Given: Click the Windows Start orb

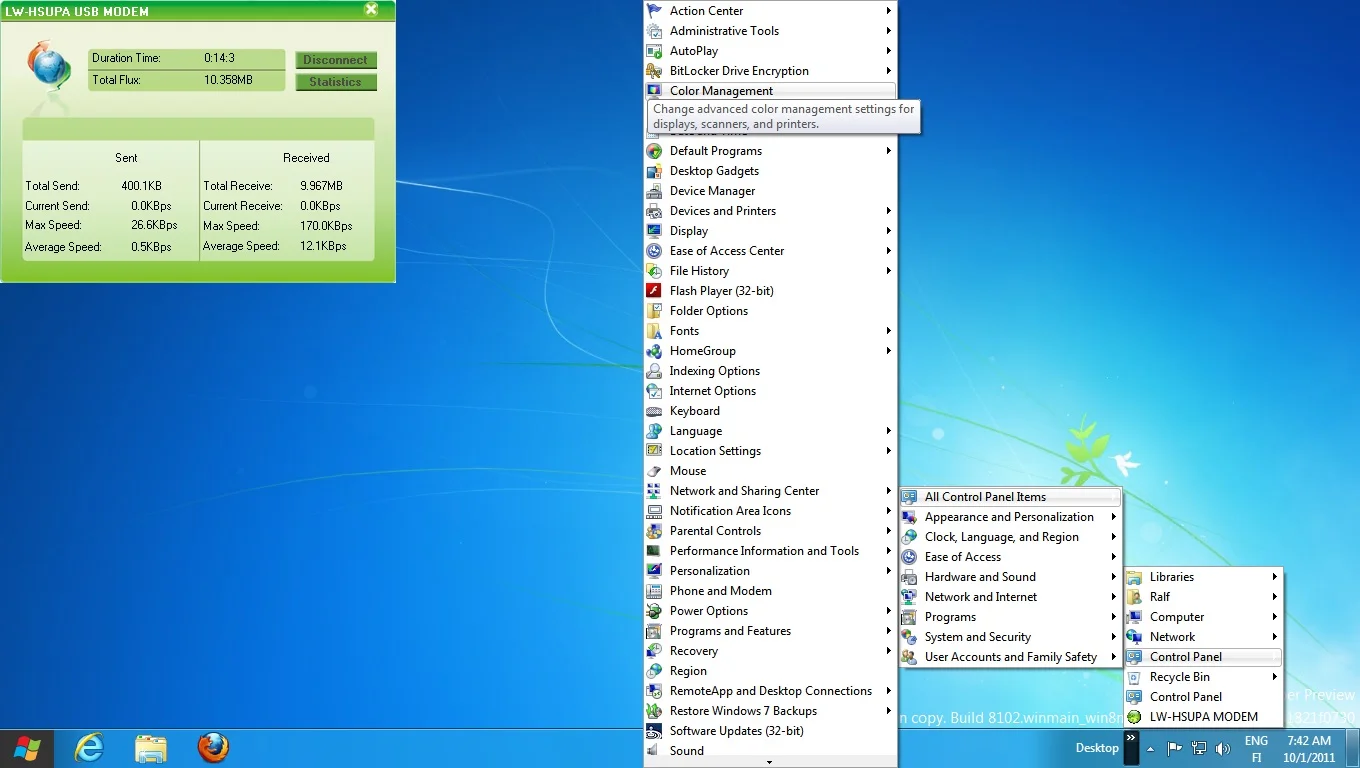Looking at the screenshot, I should (27, 747).
